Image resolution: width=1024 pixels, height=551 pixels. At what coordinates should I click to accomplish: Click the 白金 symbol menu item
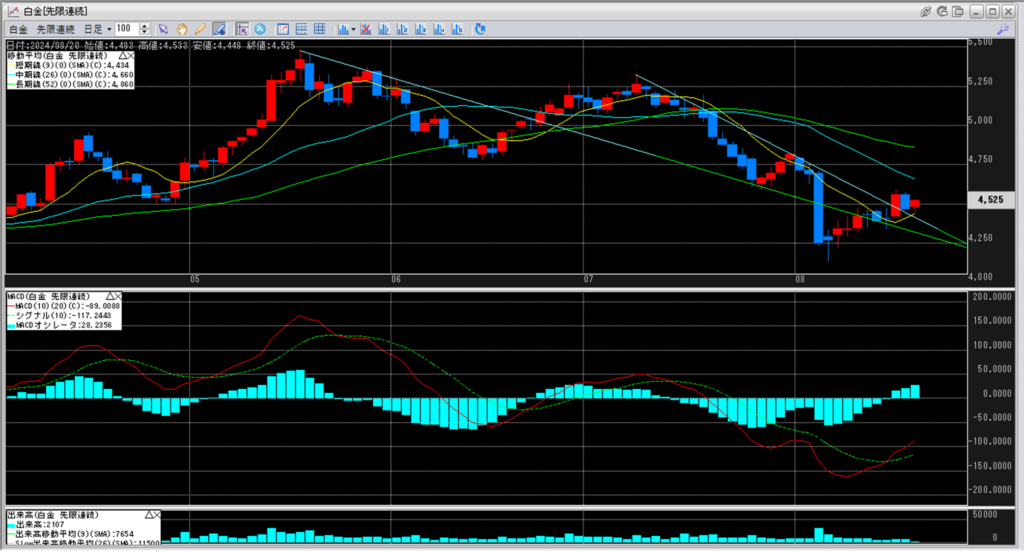(x=16, y=29)
